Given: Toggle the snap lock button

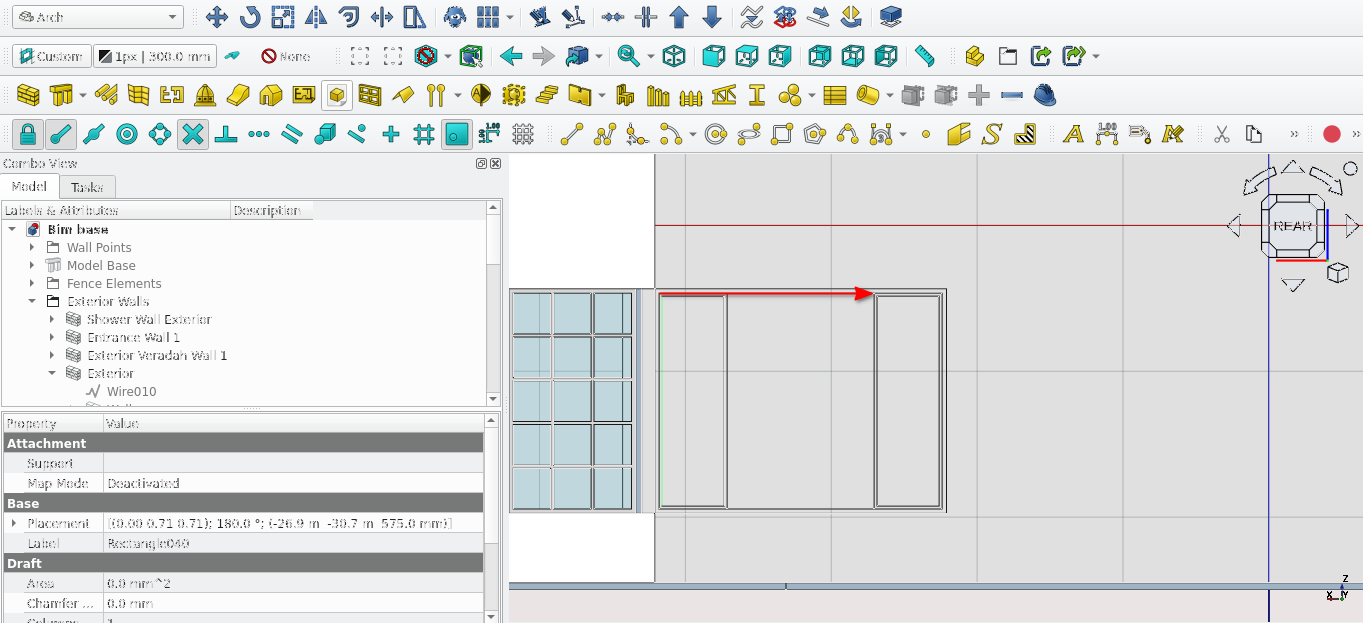Looking at the screenshot, I should tap(28, 134).
